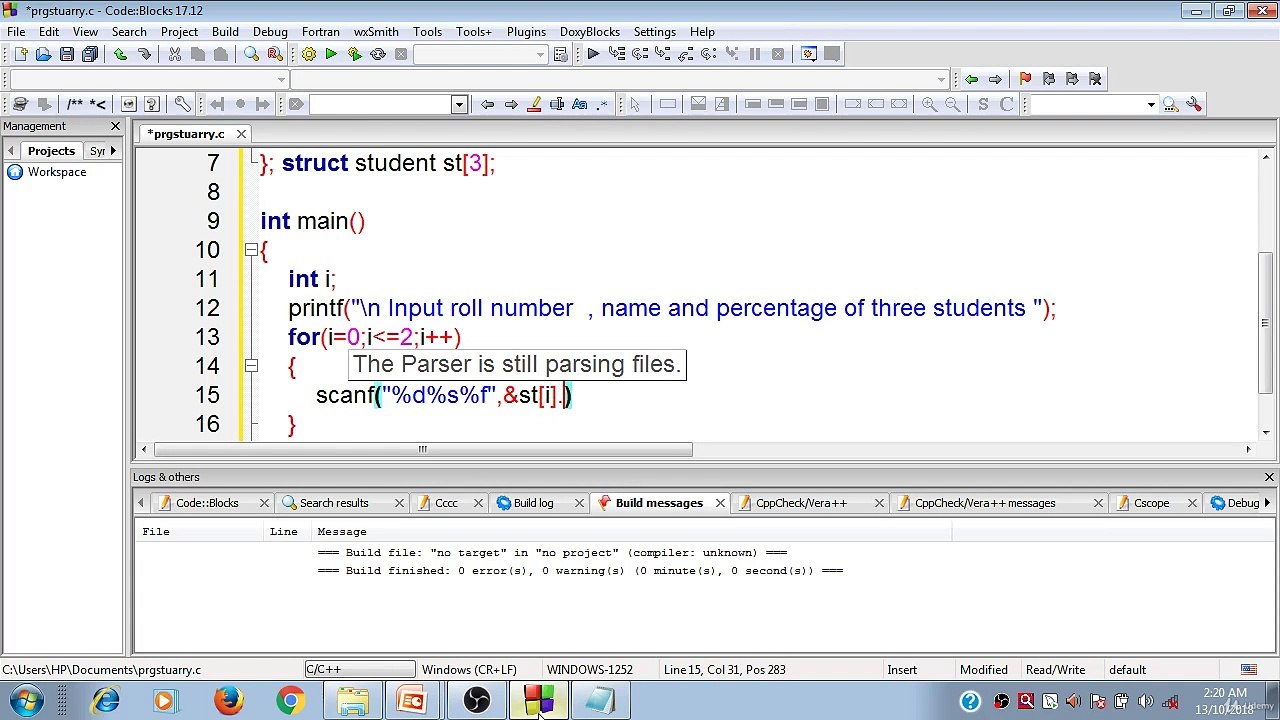The width and height of the screenshot is (1280, 720).
Task: Open the Settings menu
Action: point(655,32)
